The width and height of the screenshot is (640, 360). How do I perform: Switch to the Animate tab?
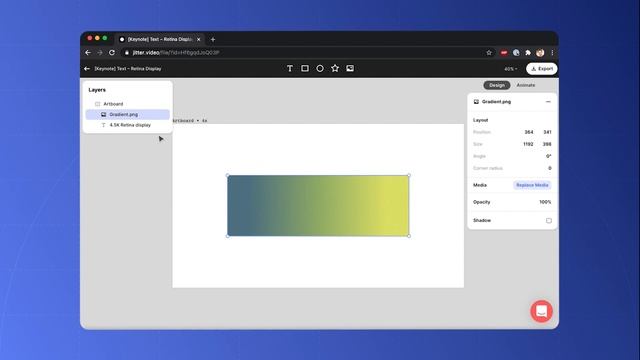click(526, 85)
